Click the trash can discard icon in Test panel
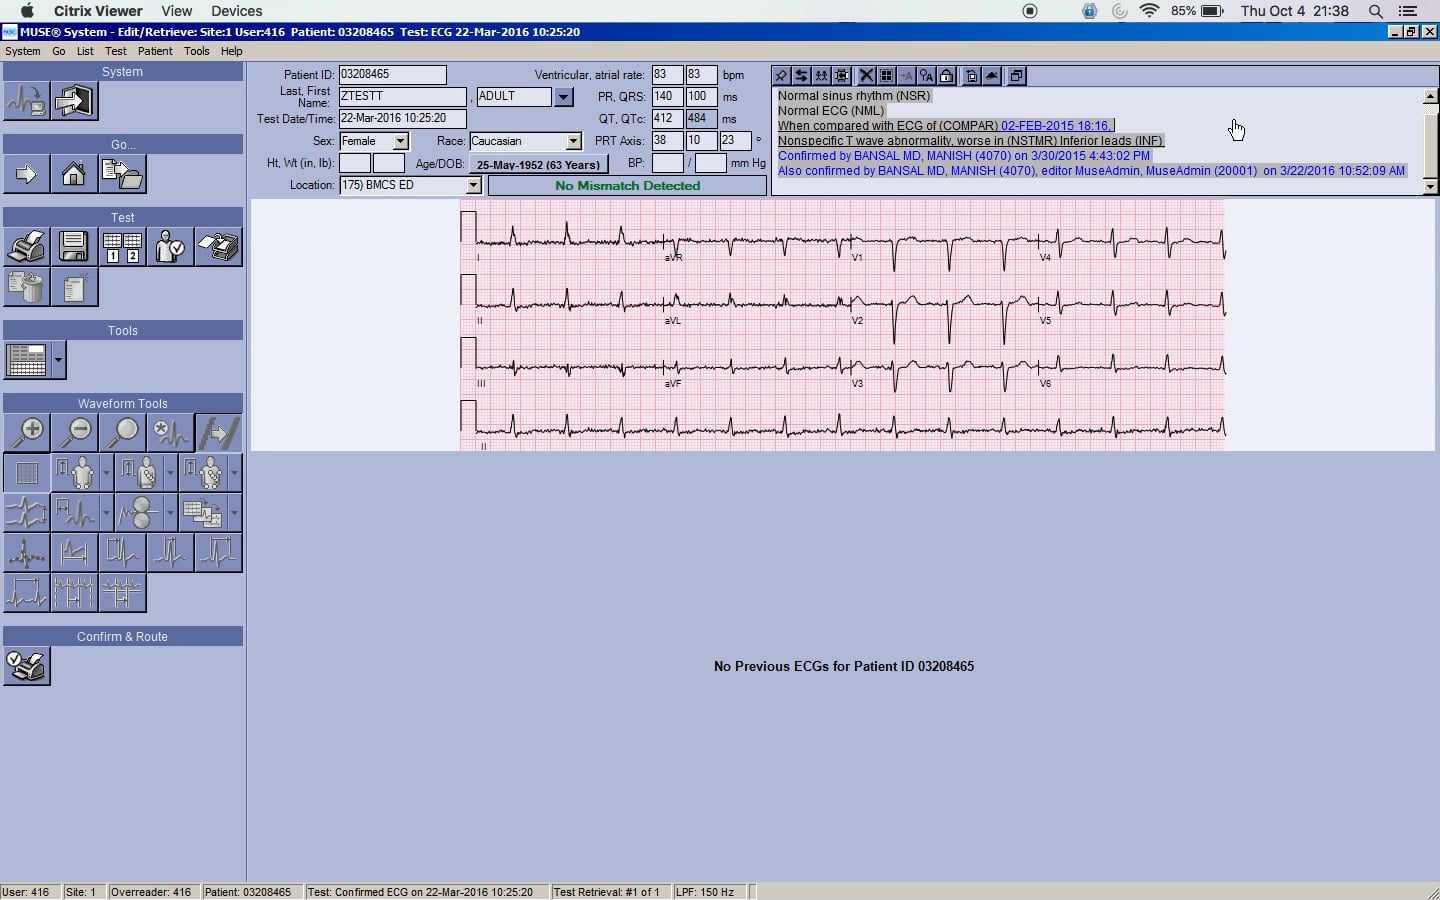Viewport: 1440px width, 900px height. (x=26, y=288)
